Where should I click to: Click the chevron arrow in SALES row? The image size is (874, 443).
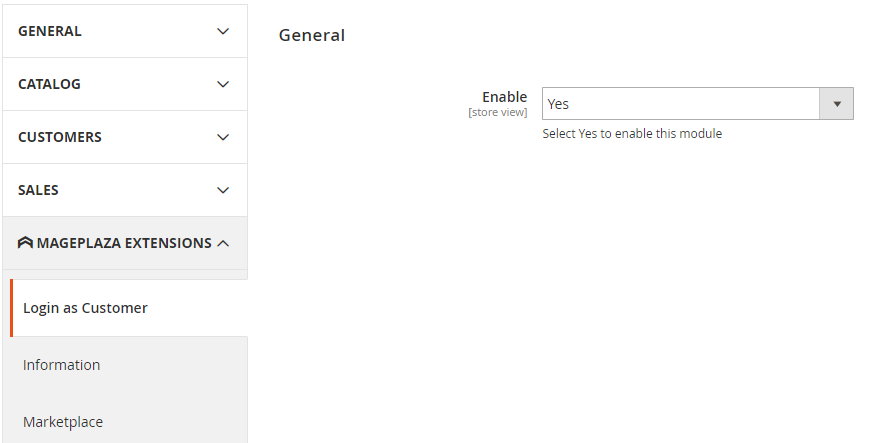click(x=223, y=190)
